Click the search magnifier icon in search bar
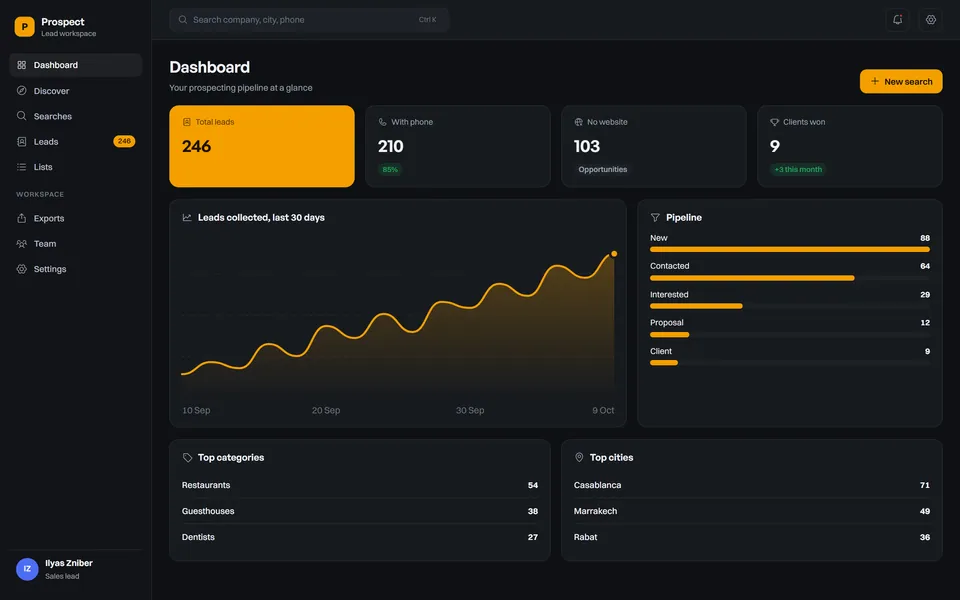The image size is (960, 600). point(182,20)
